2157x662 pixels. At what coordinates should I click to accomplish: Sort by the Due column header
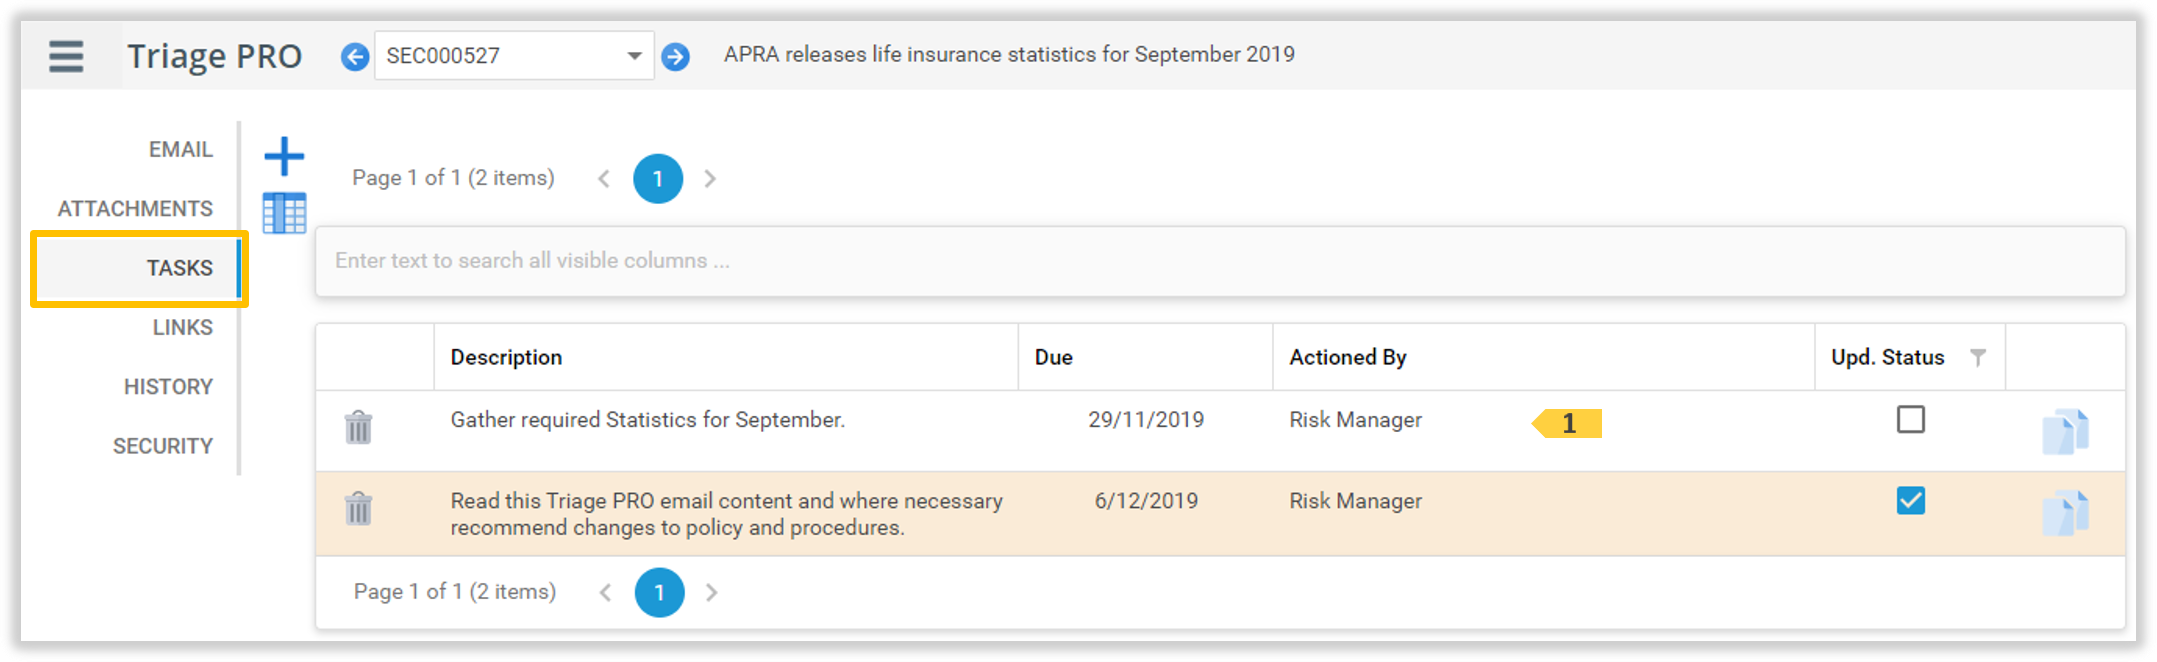pos(1054,358)
